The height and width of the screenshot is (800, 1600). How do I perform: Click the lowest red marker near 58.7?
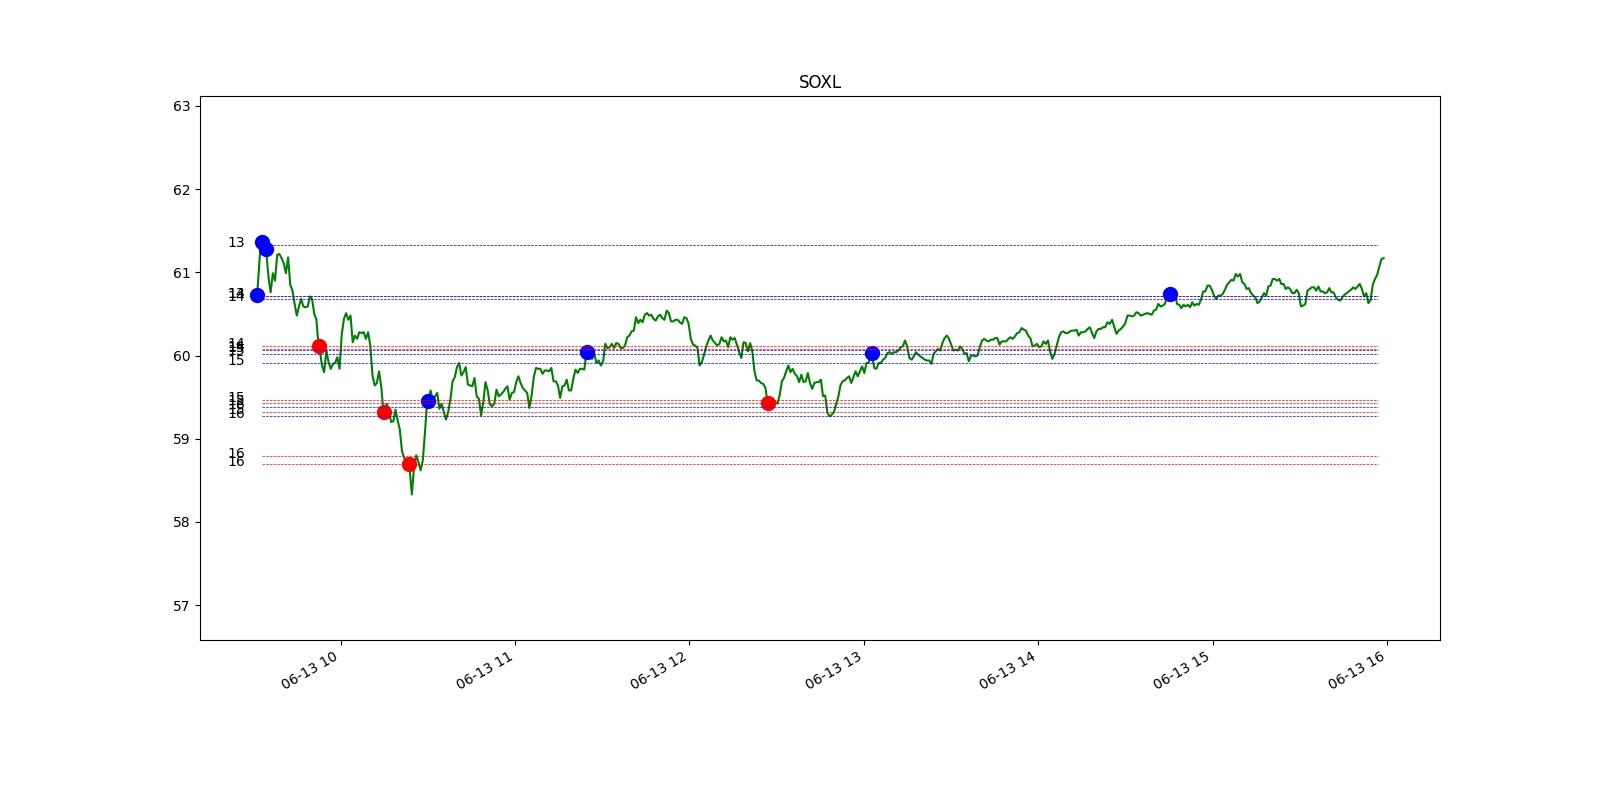click(x=409, y=464)
